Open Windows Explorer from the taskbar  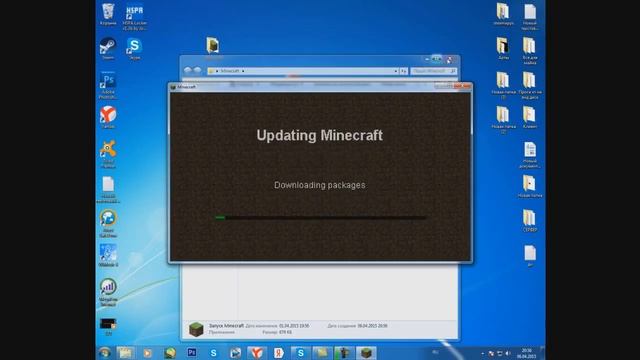tap(125, 353)
